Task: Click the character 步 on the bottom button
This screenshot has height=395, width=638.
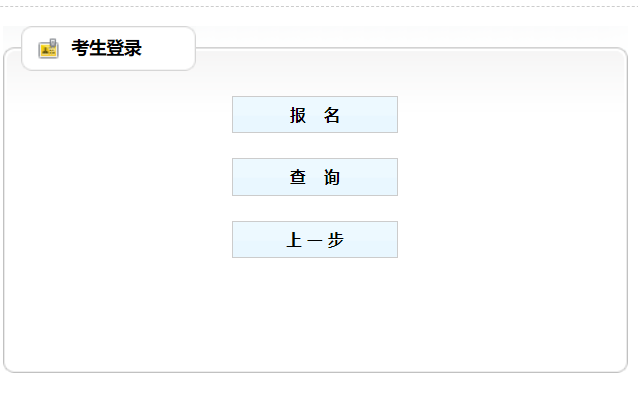Action: point(336,240)
